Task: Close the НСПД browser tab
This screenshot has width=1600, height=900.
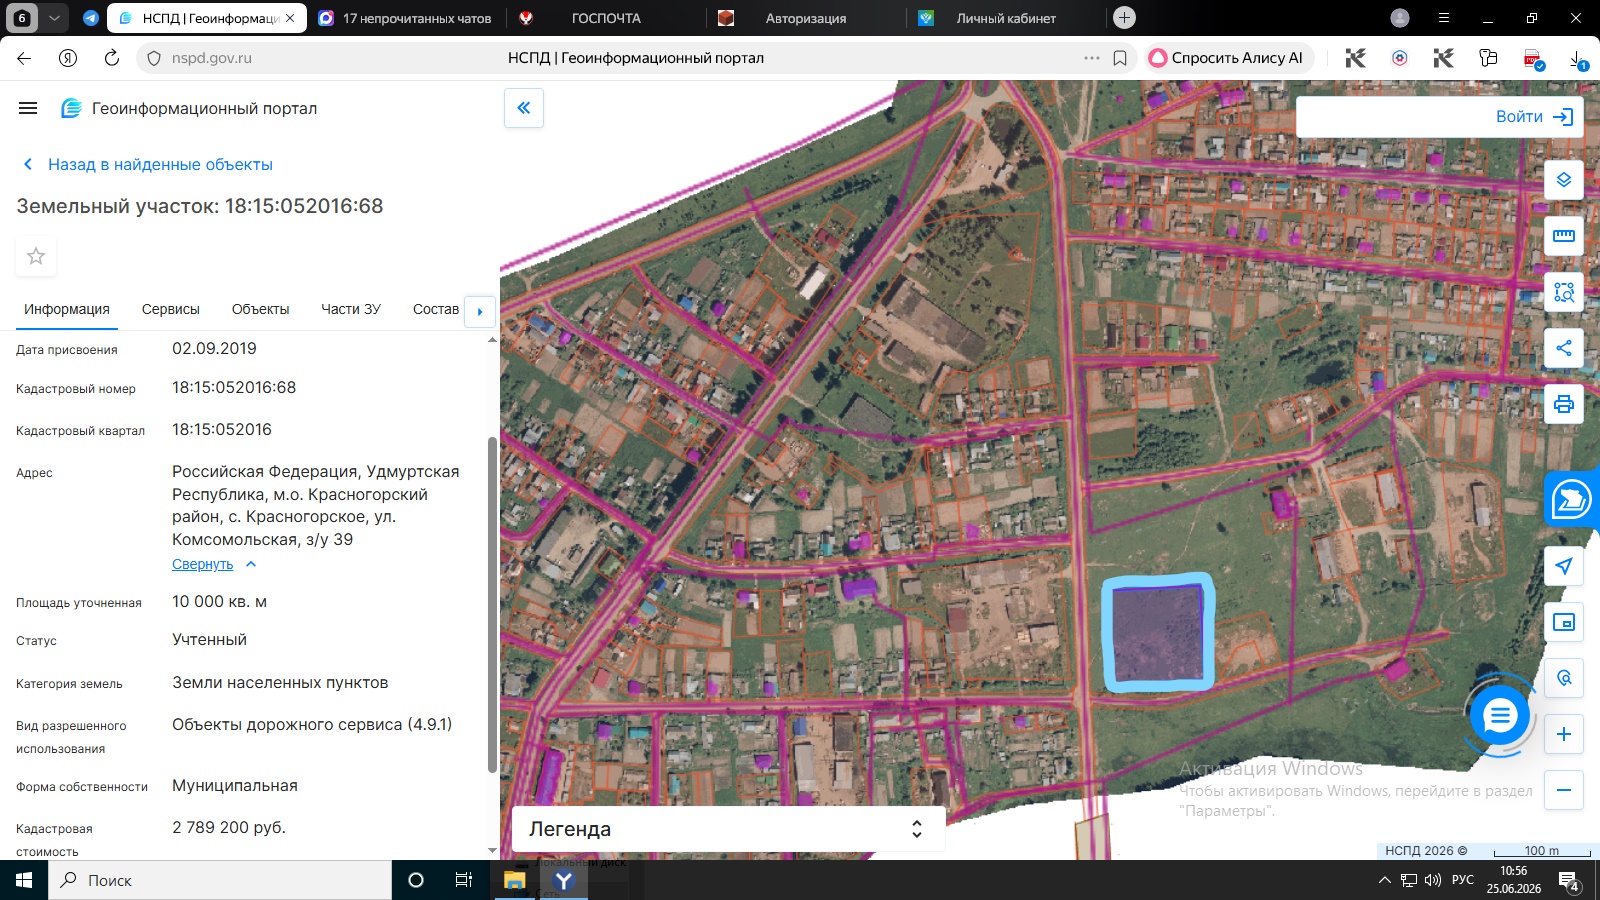Action: point(290,18)
